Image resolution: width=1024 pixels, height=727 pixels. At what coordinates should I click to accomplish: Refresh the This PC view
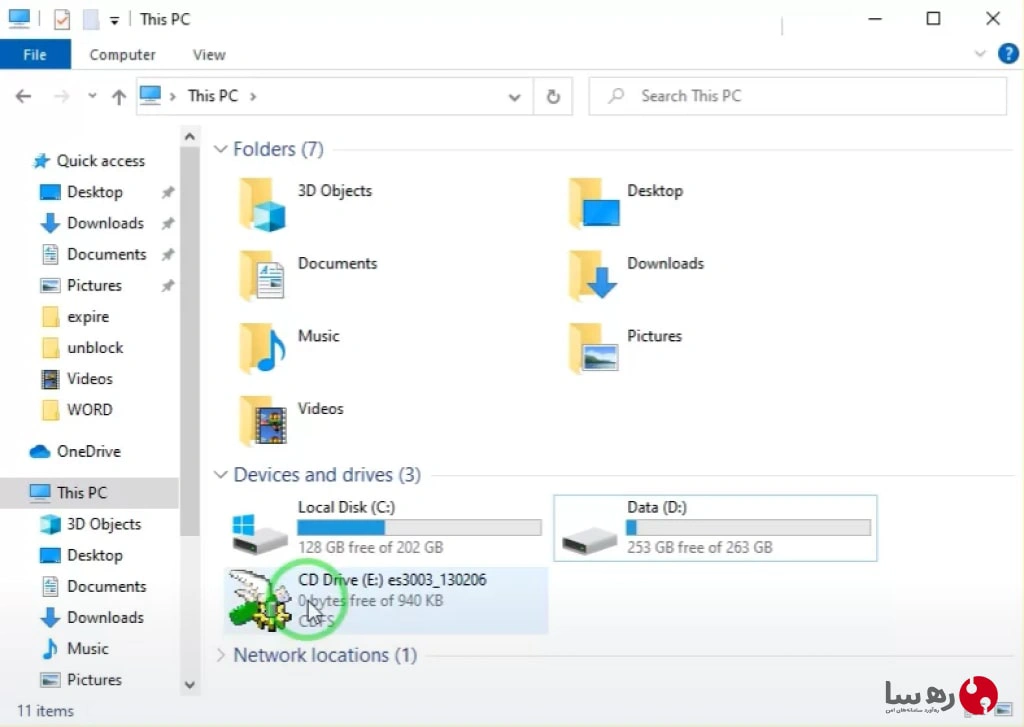553,97
